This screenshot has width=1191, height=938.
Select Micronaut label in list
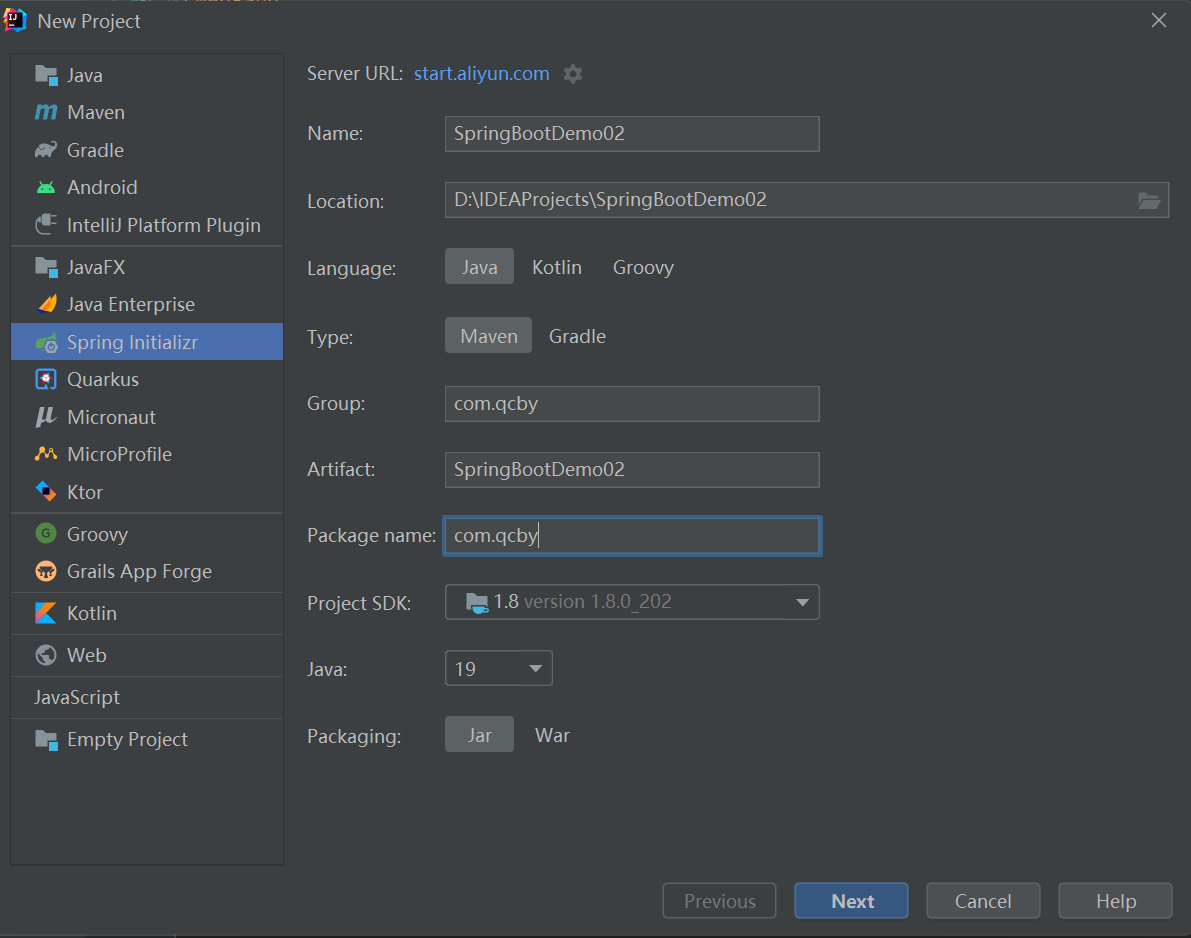click(112, 417)
